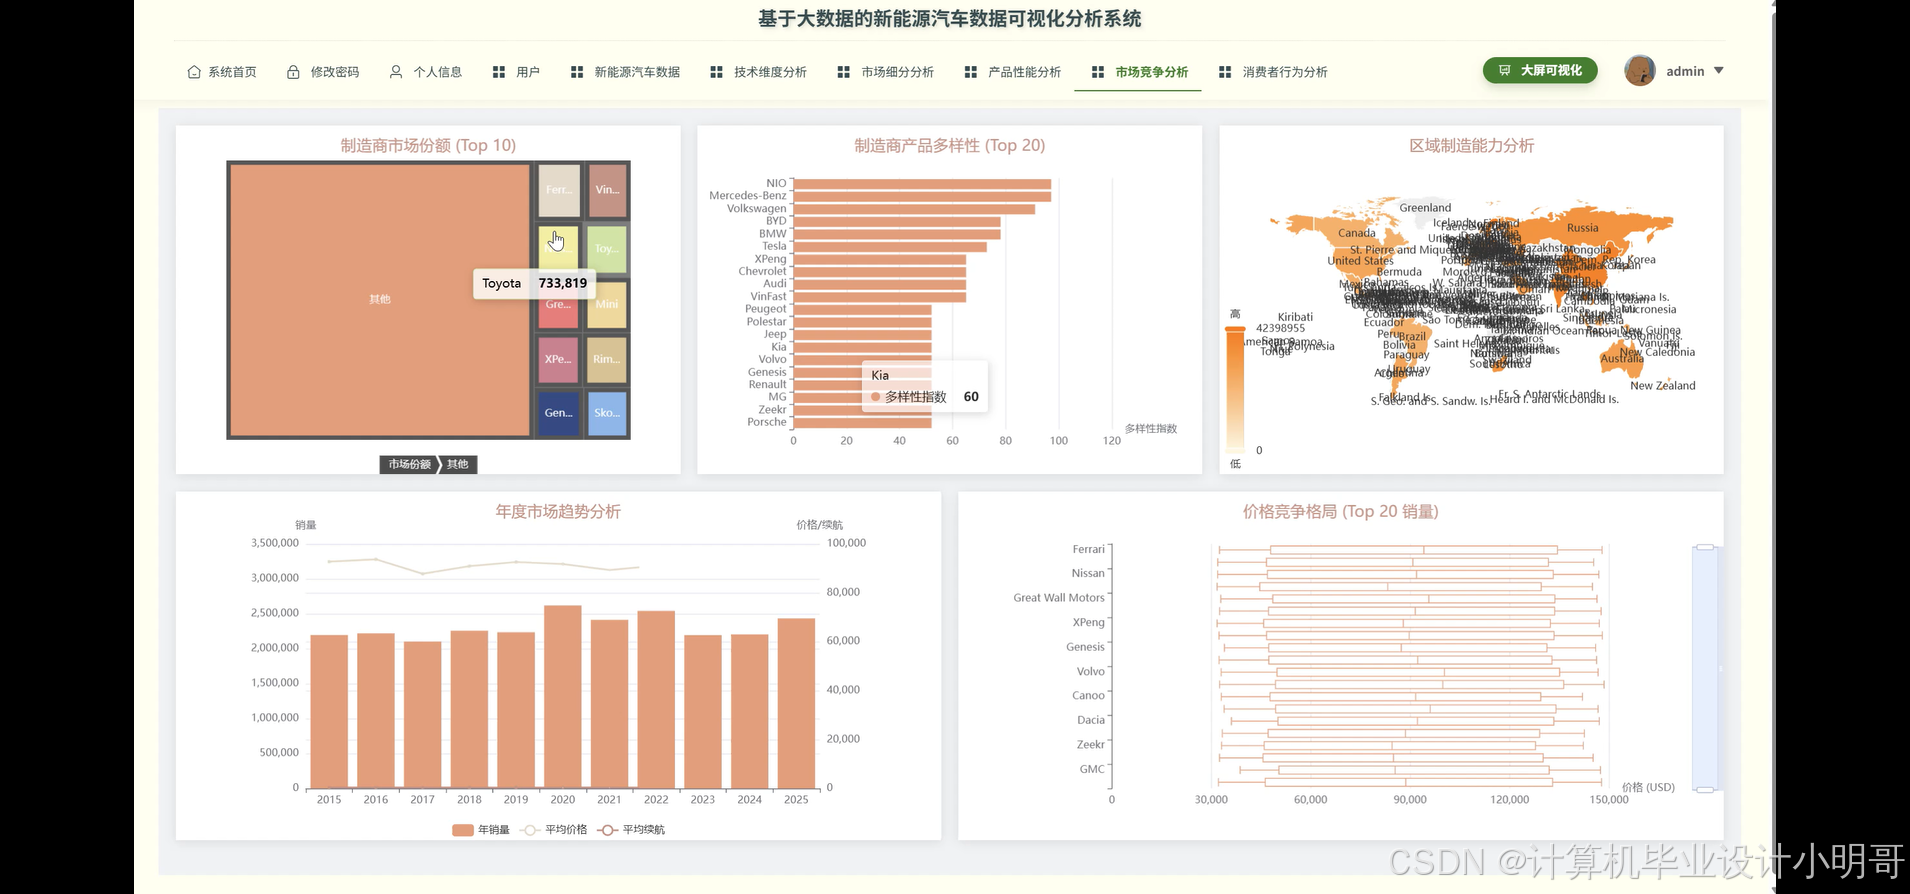Image resolution: width=1910 pixels, height=894 pixels.
Task: Select the large 其他 treemap block
Action: [x=380, y=300]
